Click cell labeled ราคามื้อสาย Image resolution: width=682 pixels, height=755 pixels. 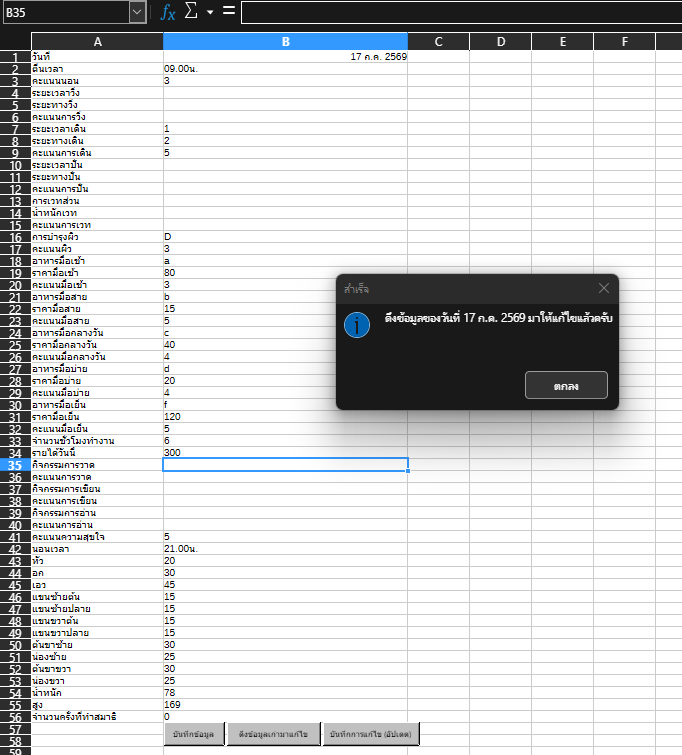[97, 309]
